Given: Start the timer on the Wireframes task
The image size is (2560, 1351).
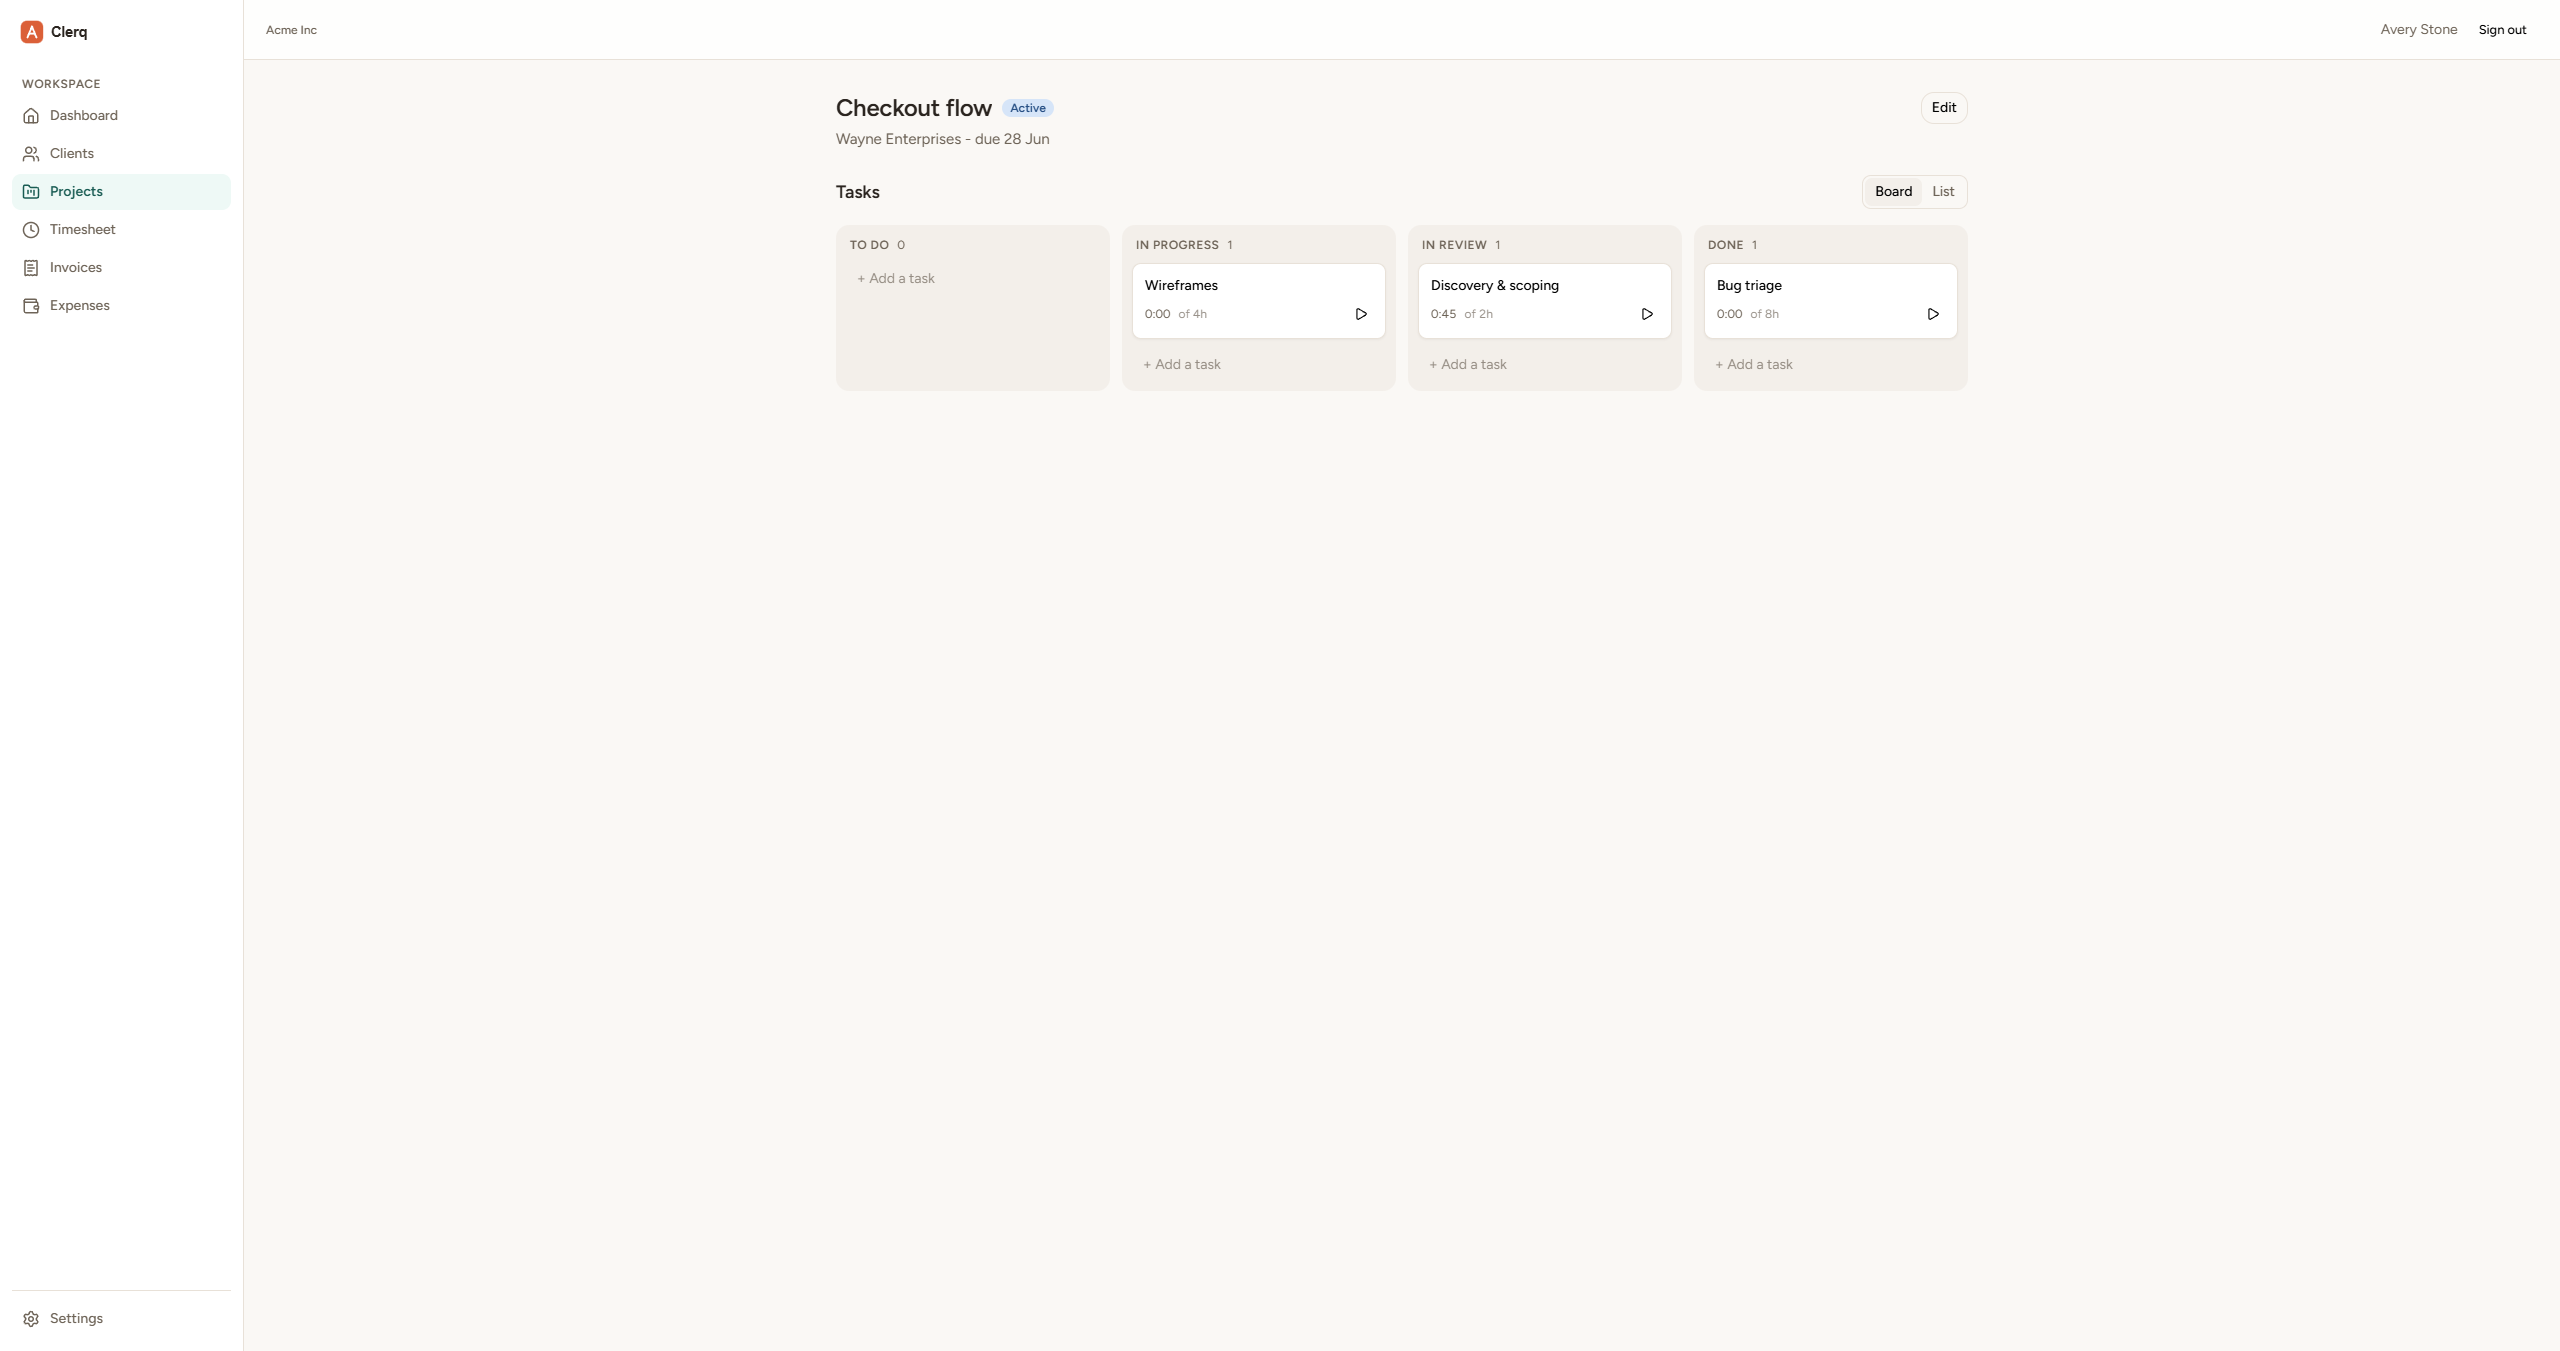Looking at the screenshot, I should click(1361, 314).
